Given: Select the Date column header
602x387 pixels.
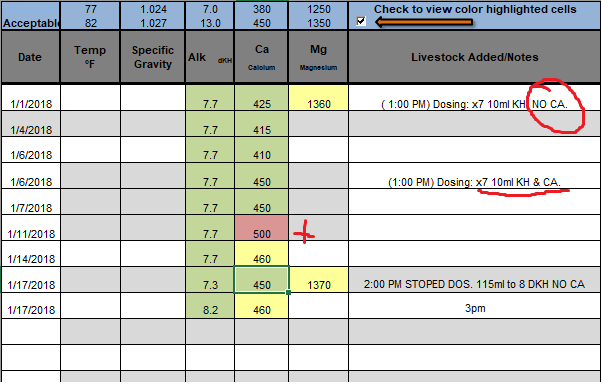Looking at the screenshot, I should (30, 57).
